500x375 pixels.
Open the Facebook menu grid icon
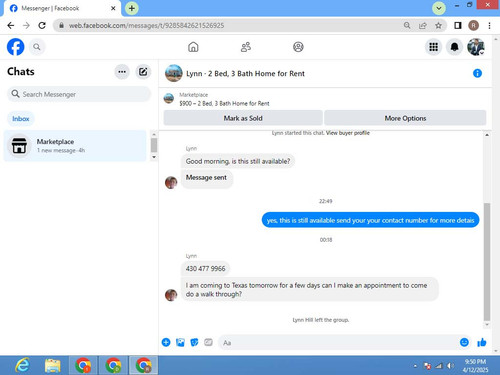point(433,47)
